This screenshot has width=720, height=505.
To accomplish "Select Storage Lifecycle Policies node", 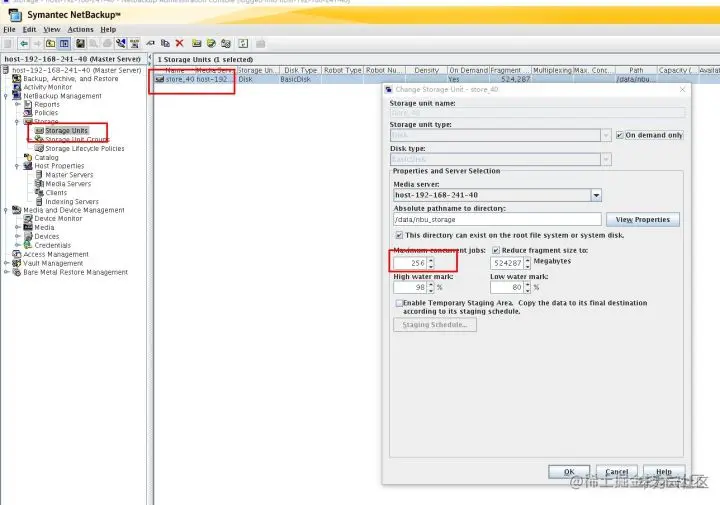I will (x=84, y=149).
